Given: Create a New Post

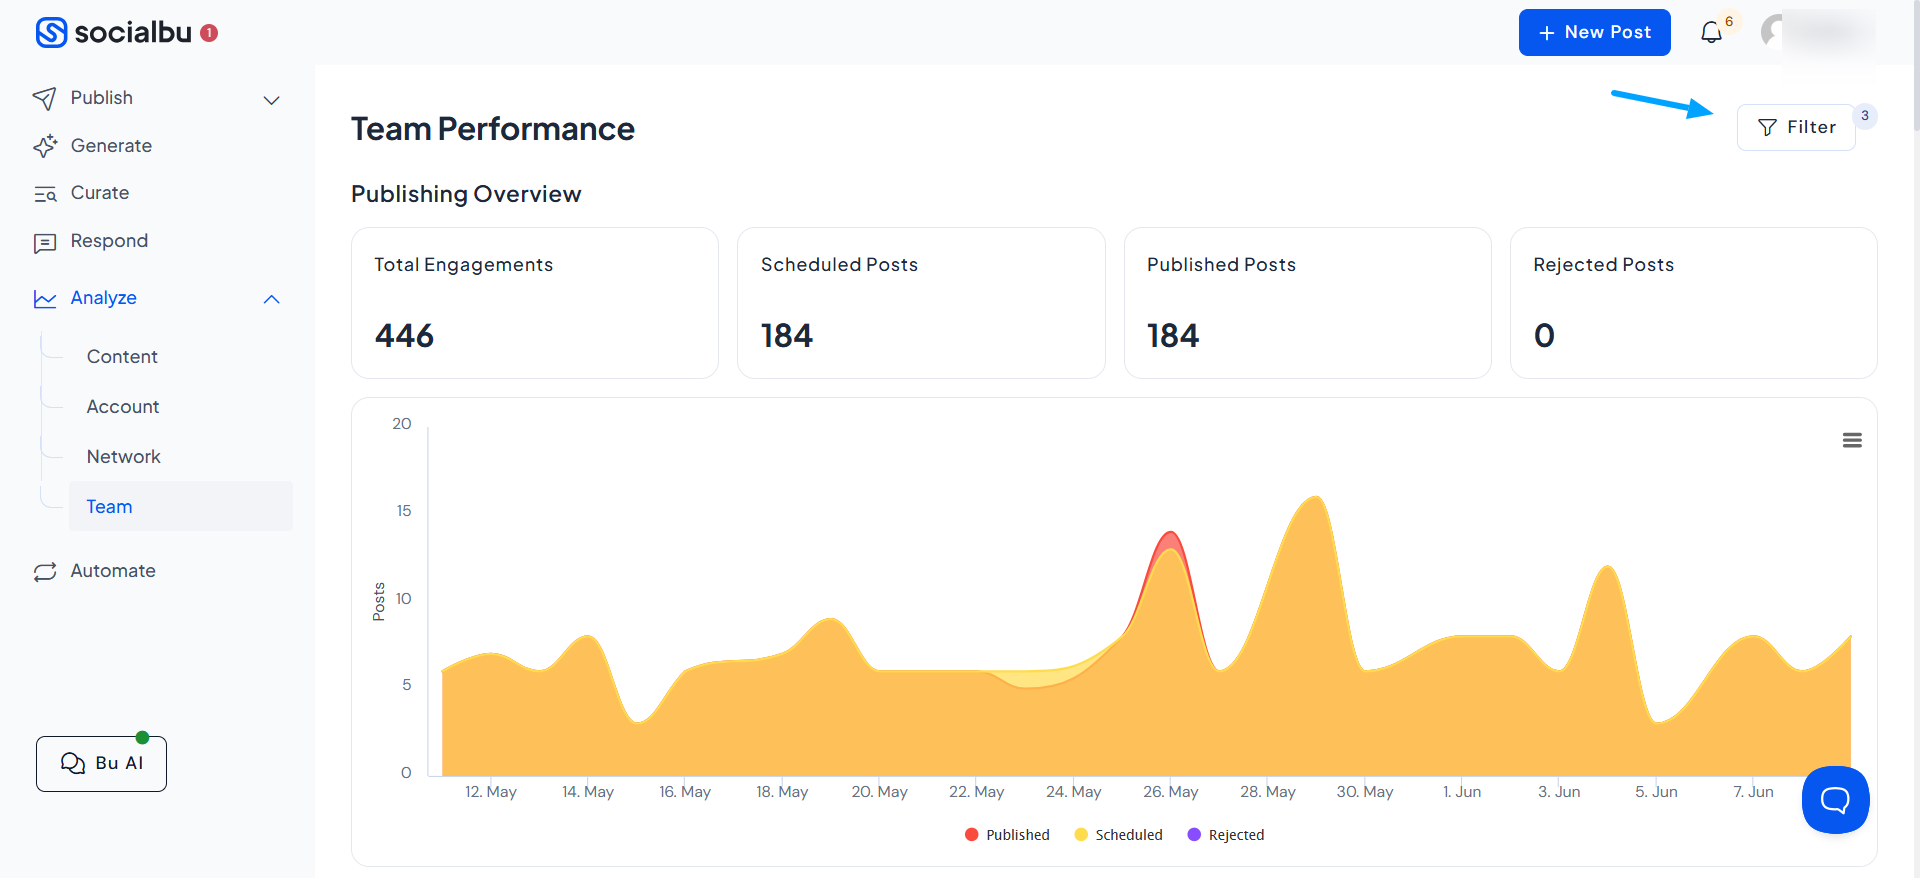Looking at the screenshot, I should [1594, 32].
